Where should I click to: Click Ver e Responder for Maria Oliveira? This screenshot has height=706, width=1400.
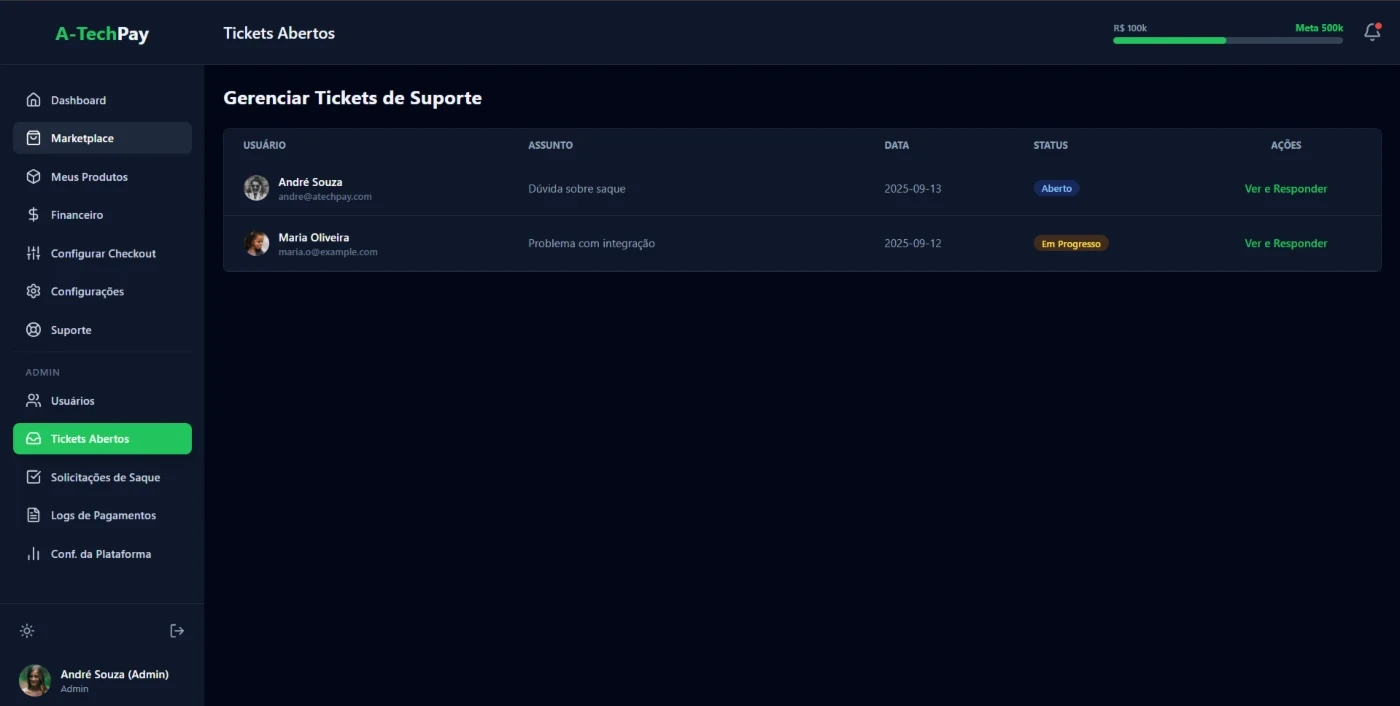pyautogui.click(x=1285, y=243)
